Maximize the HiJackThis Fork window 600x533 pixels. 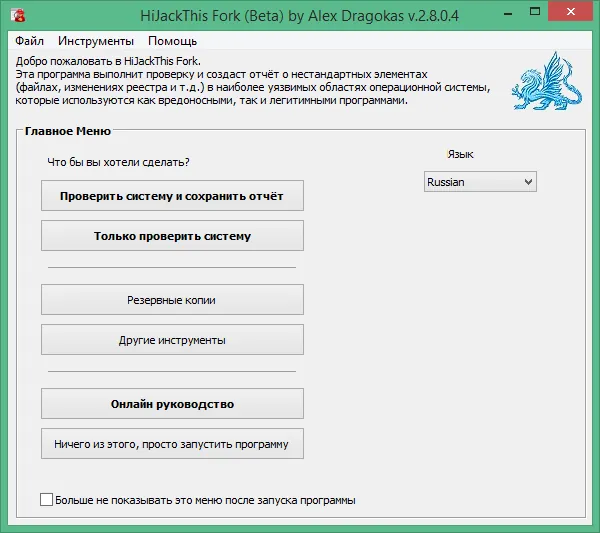click(535, 12)
